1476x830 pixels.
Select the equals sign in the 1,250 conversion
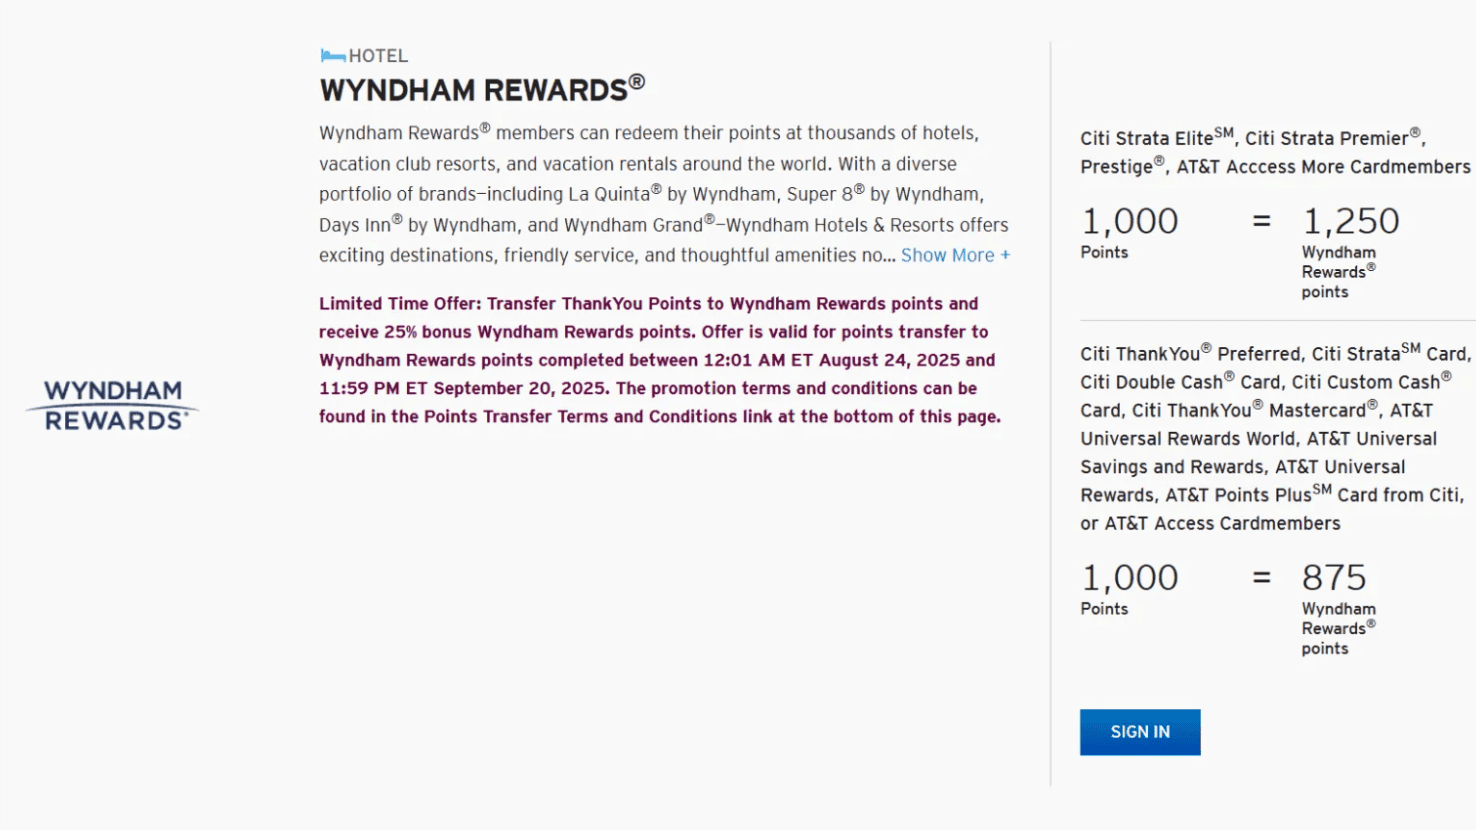(1262, 222)
